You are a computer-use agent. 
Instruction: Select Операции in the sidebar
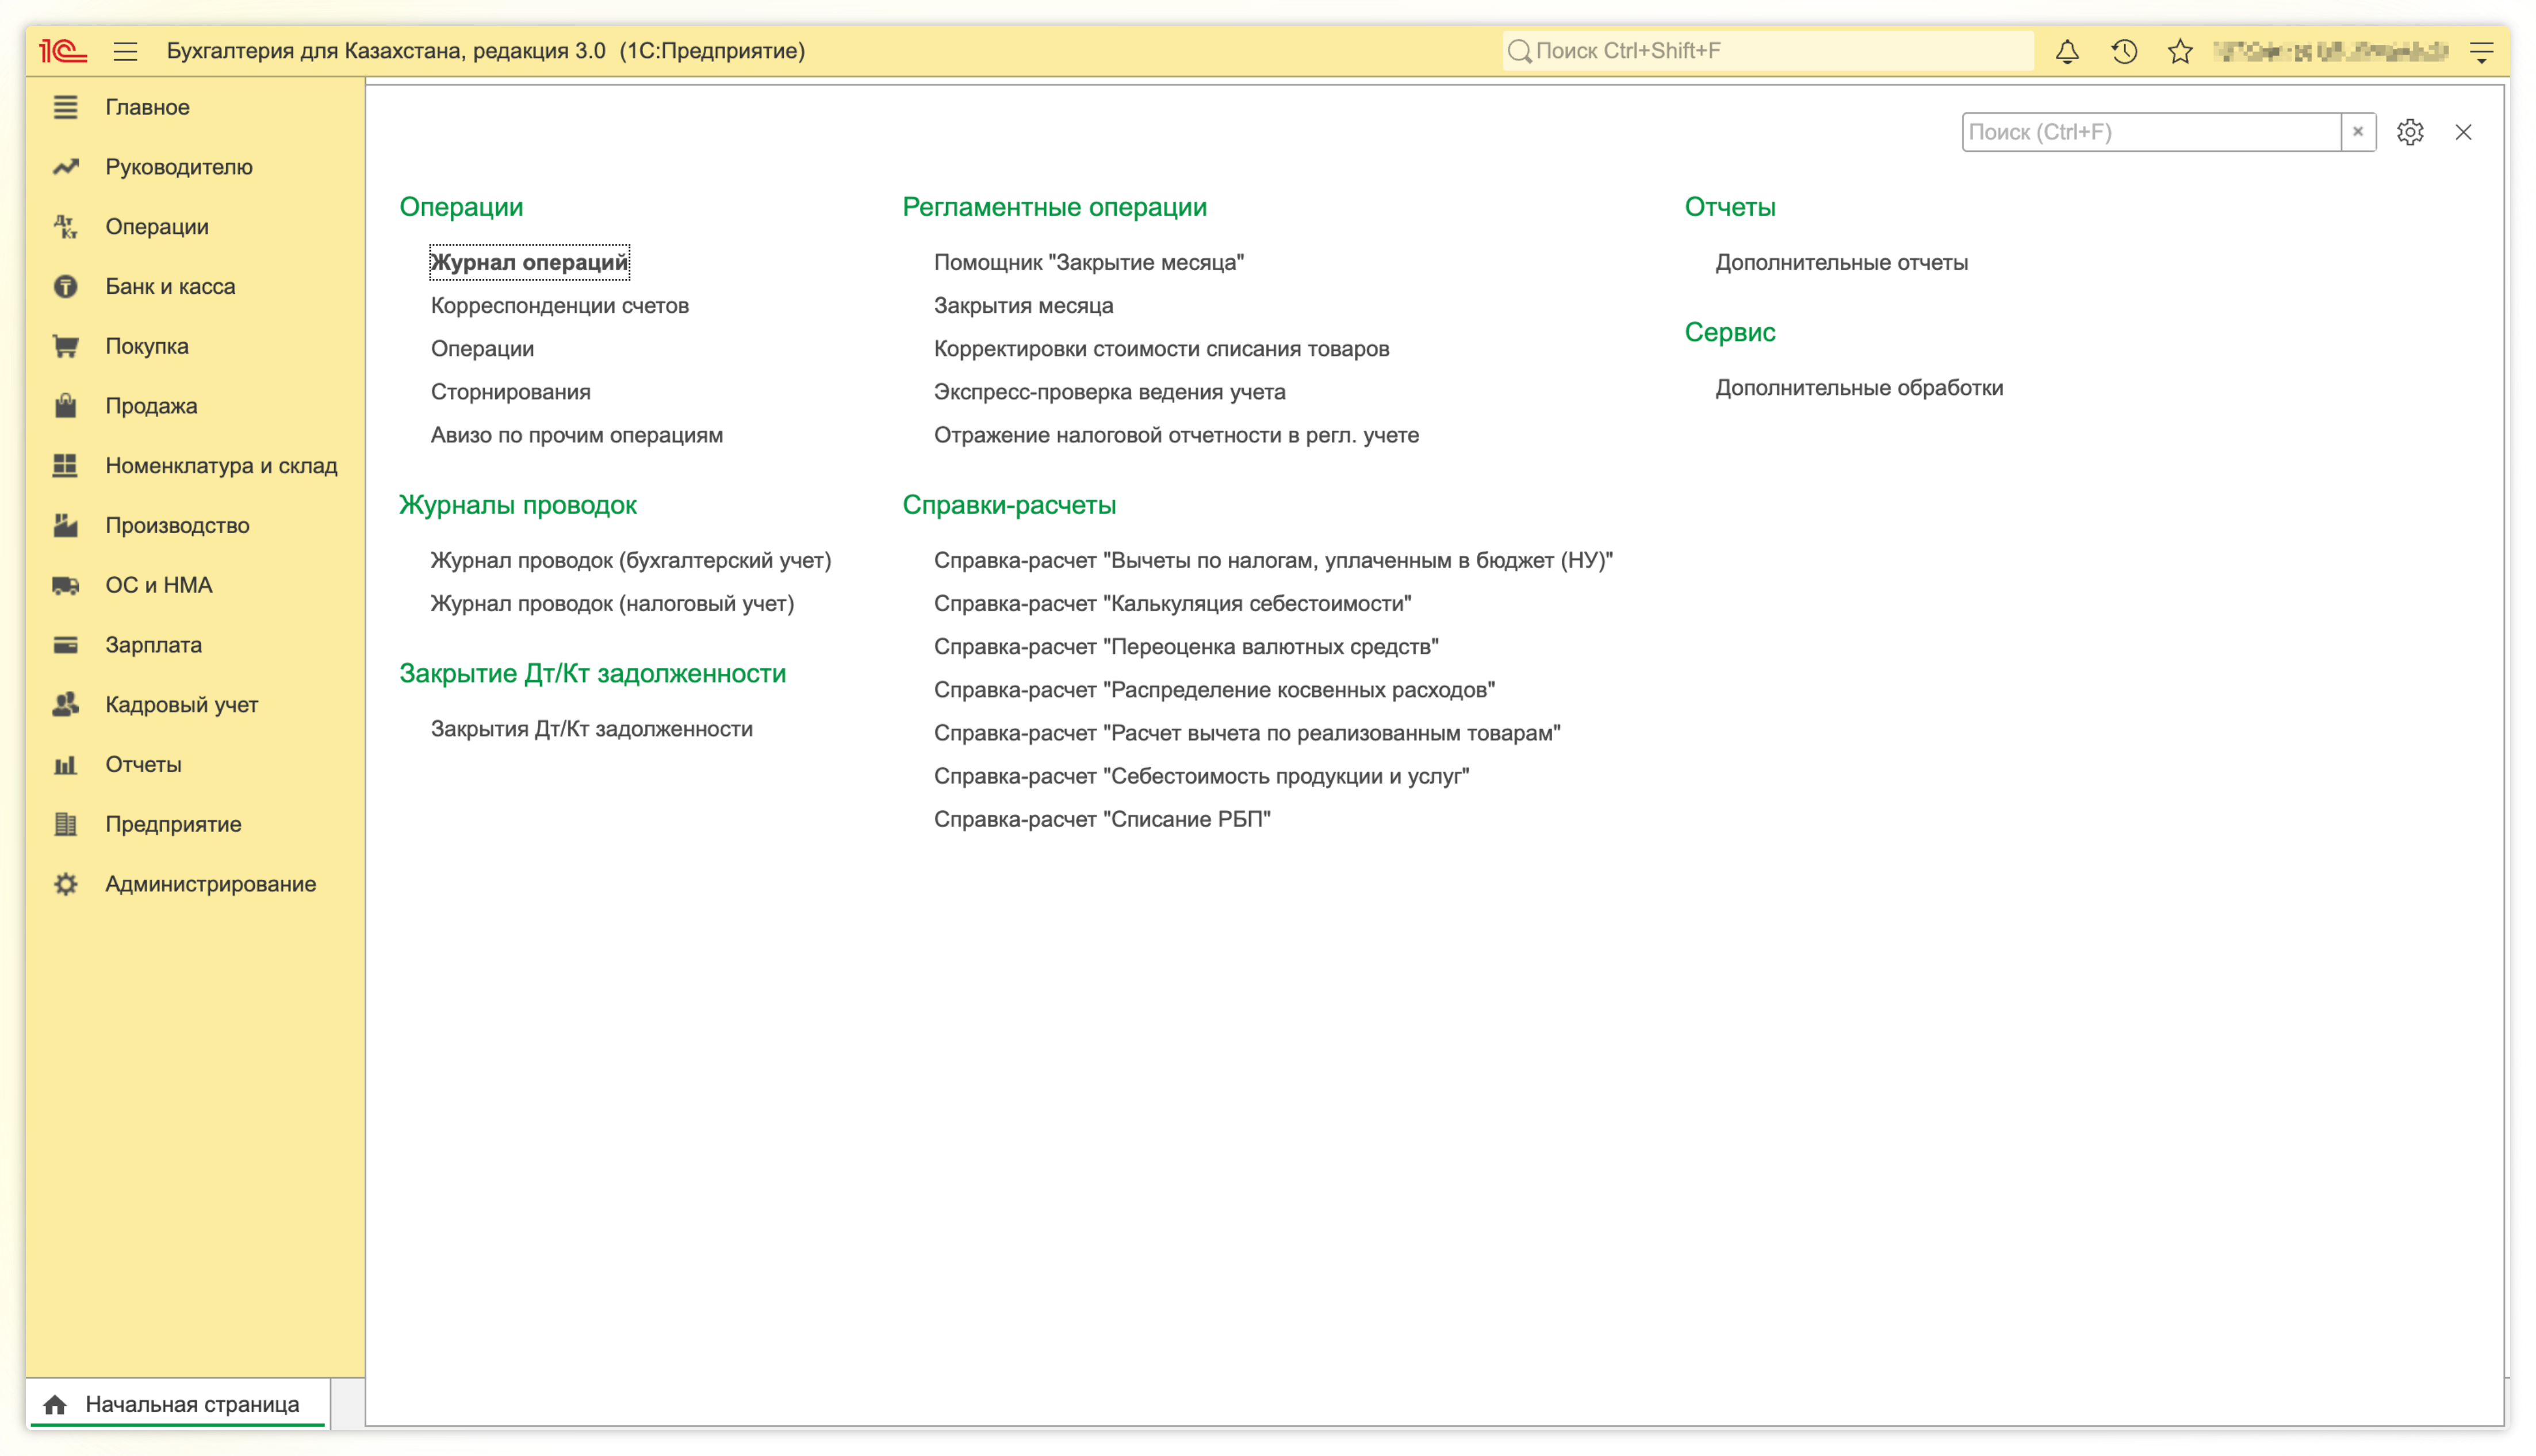coord(157,227)
